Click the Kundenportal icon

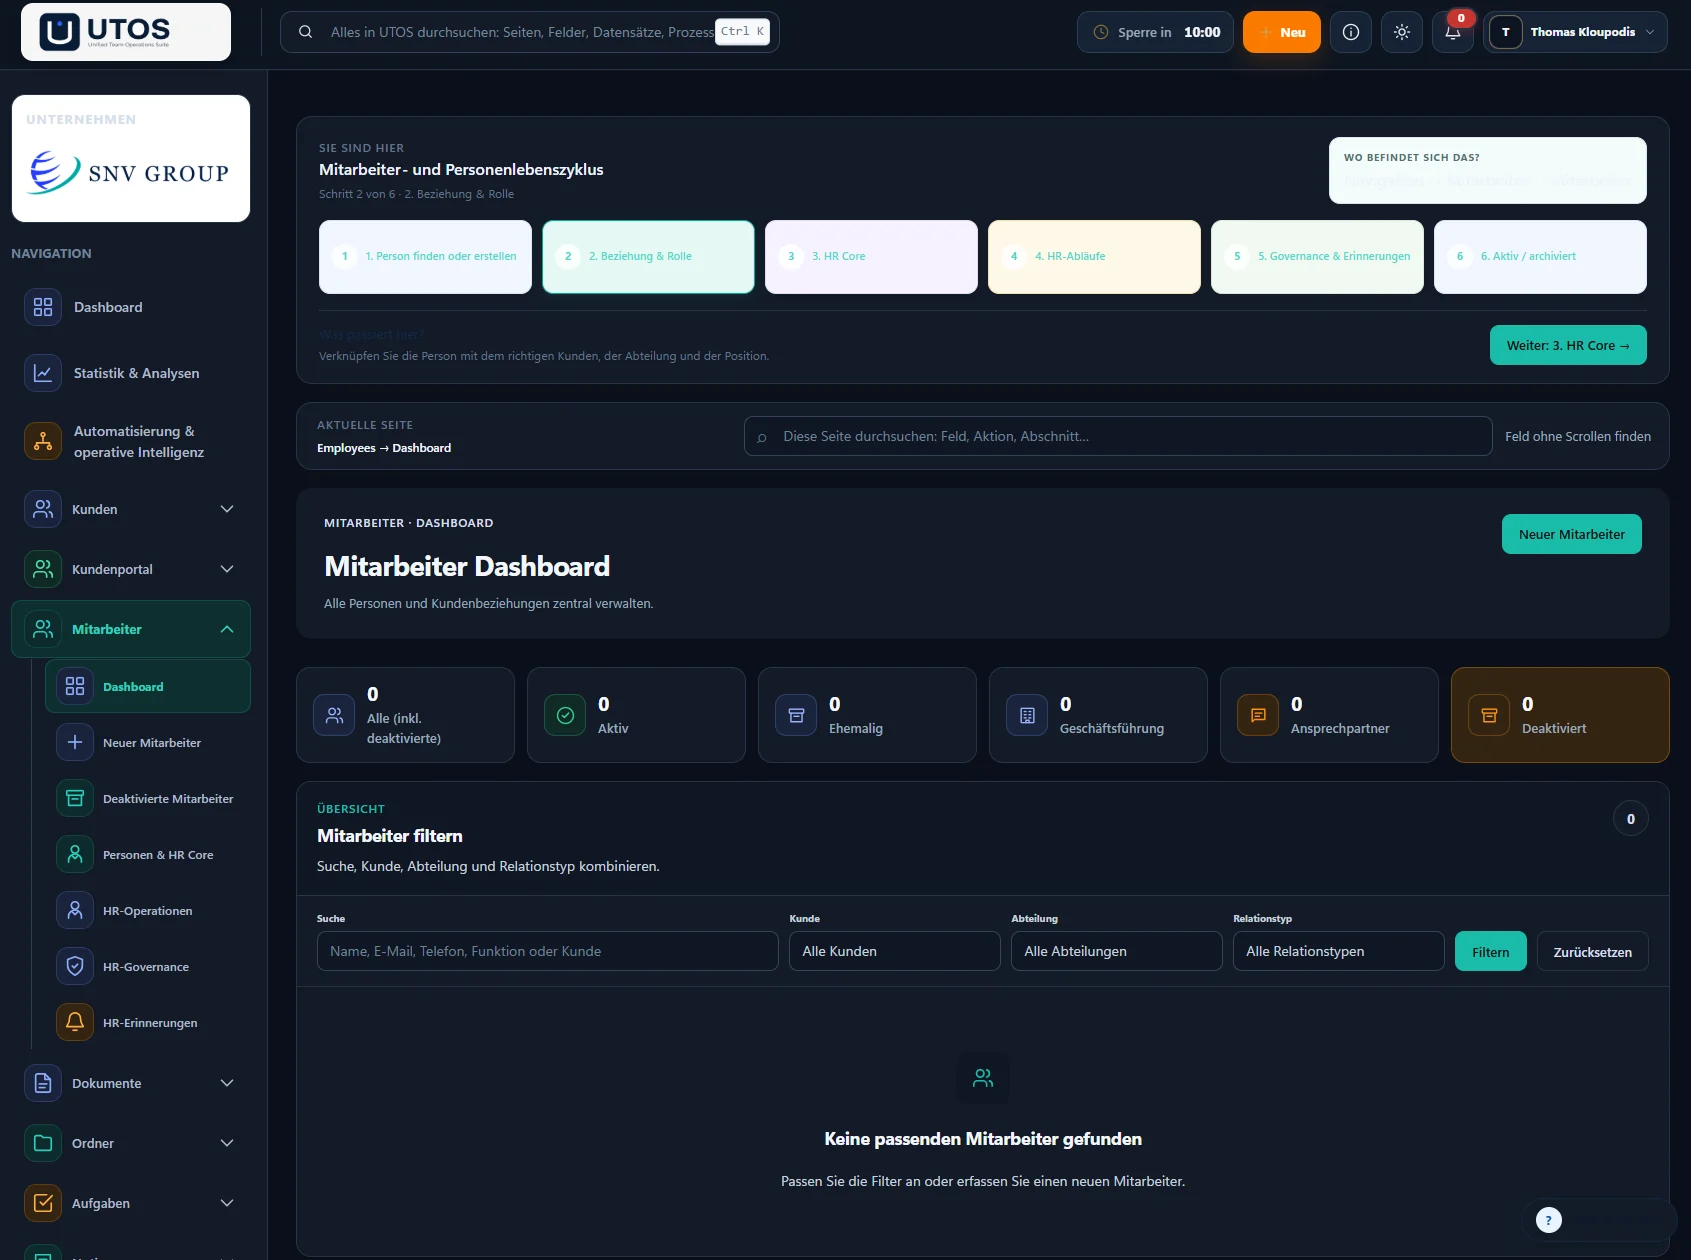coord(43,569)
